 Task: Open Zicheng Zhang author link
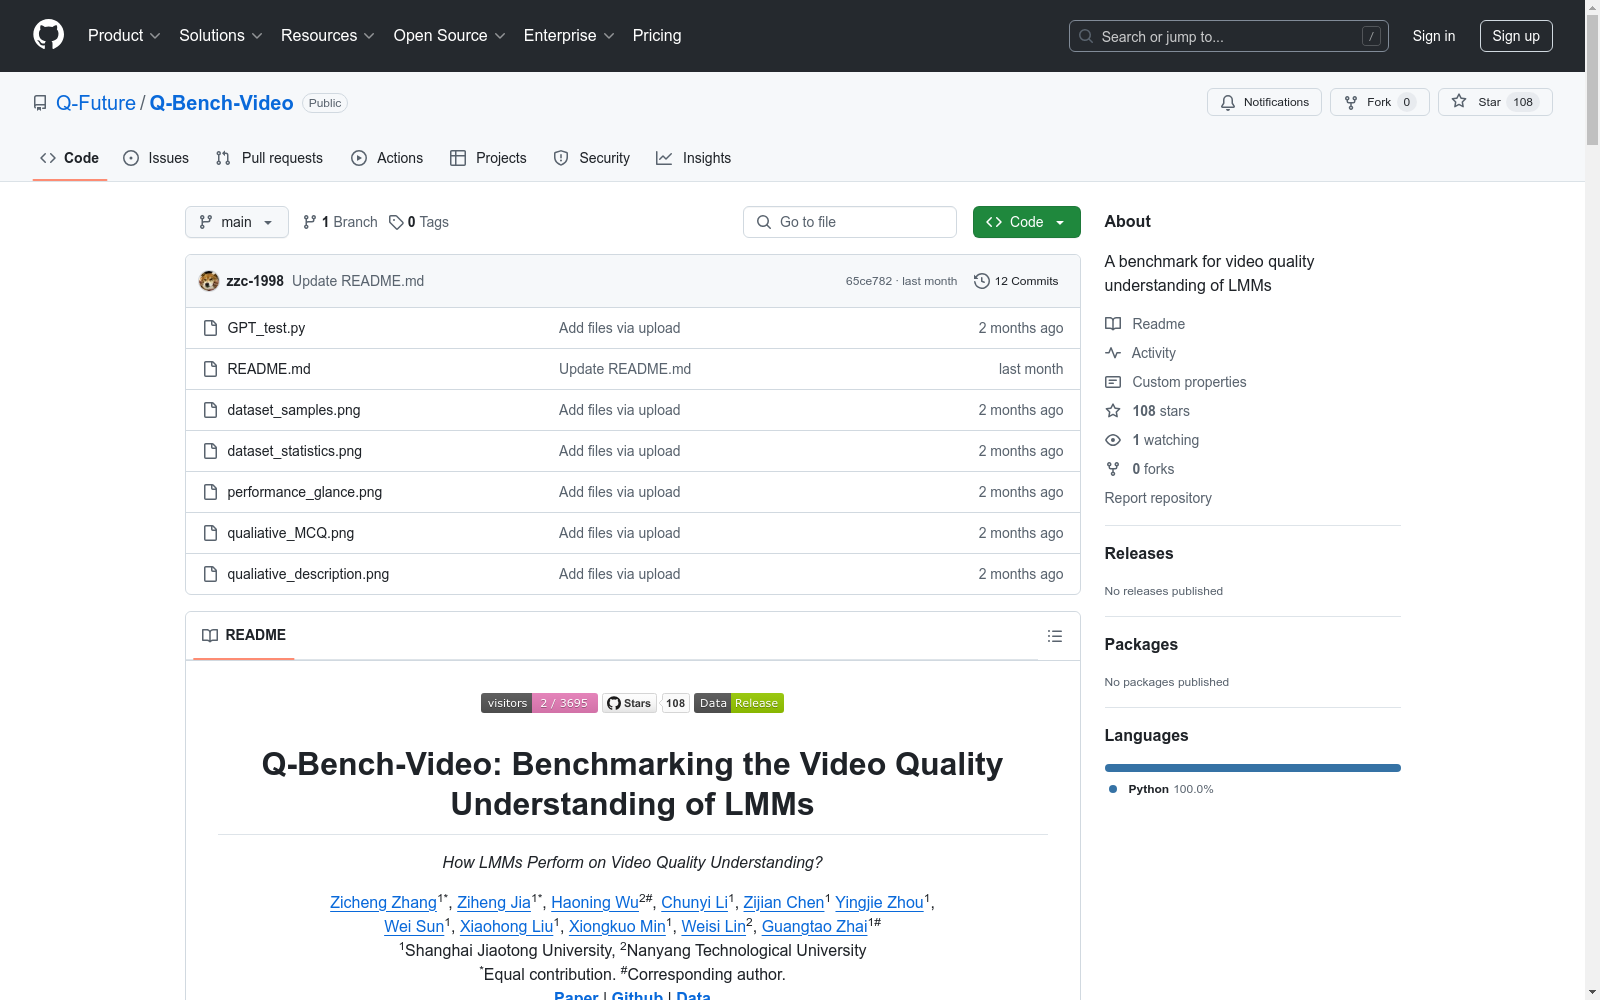(x=383, y=902)
